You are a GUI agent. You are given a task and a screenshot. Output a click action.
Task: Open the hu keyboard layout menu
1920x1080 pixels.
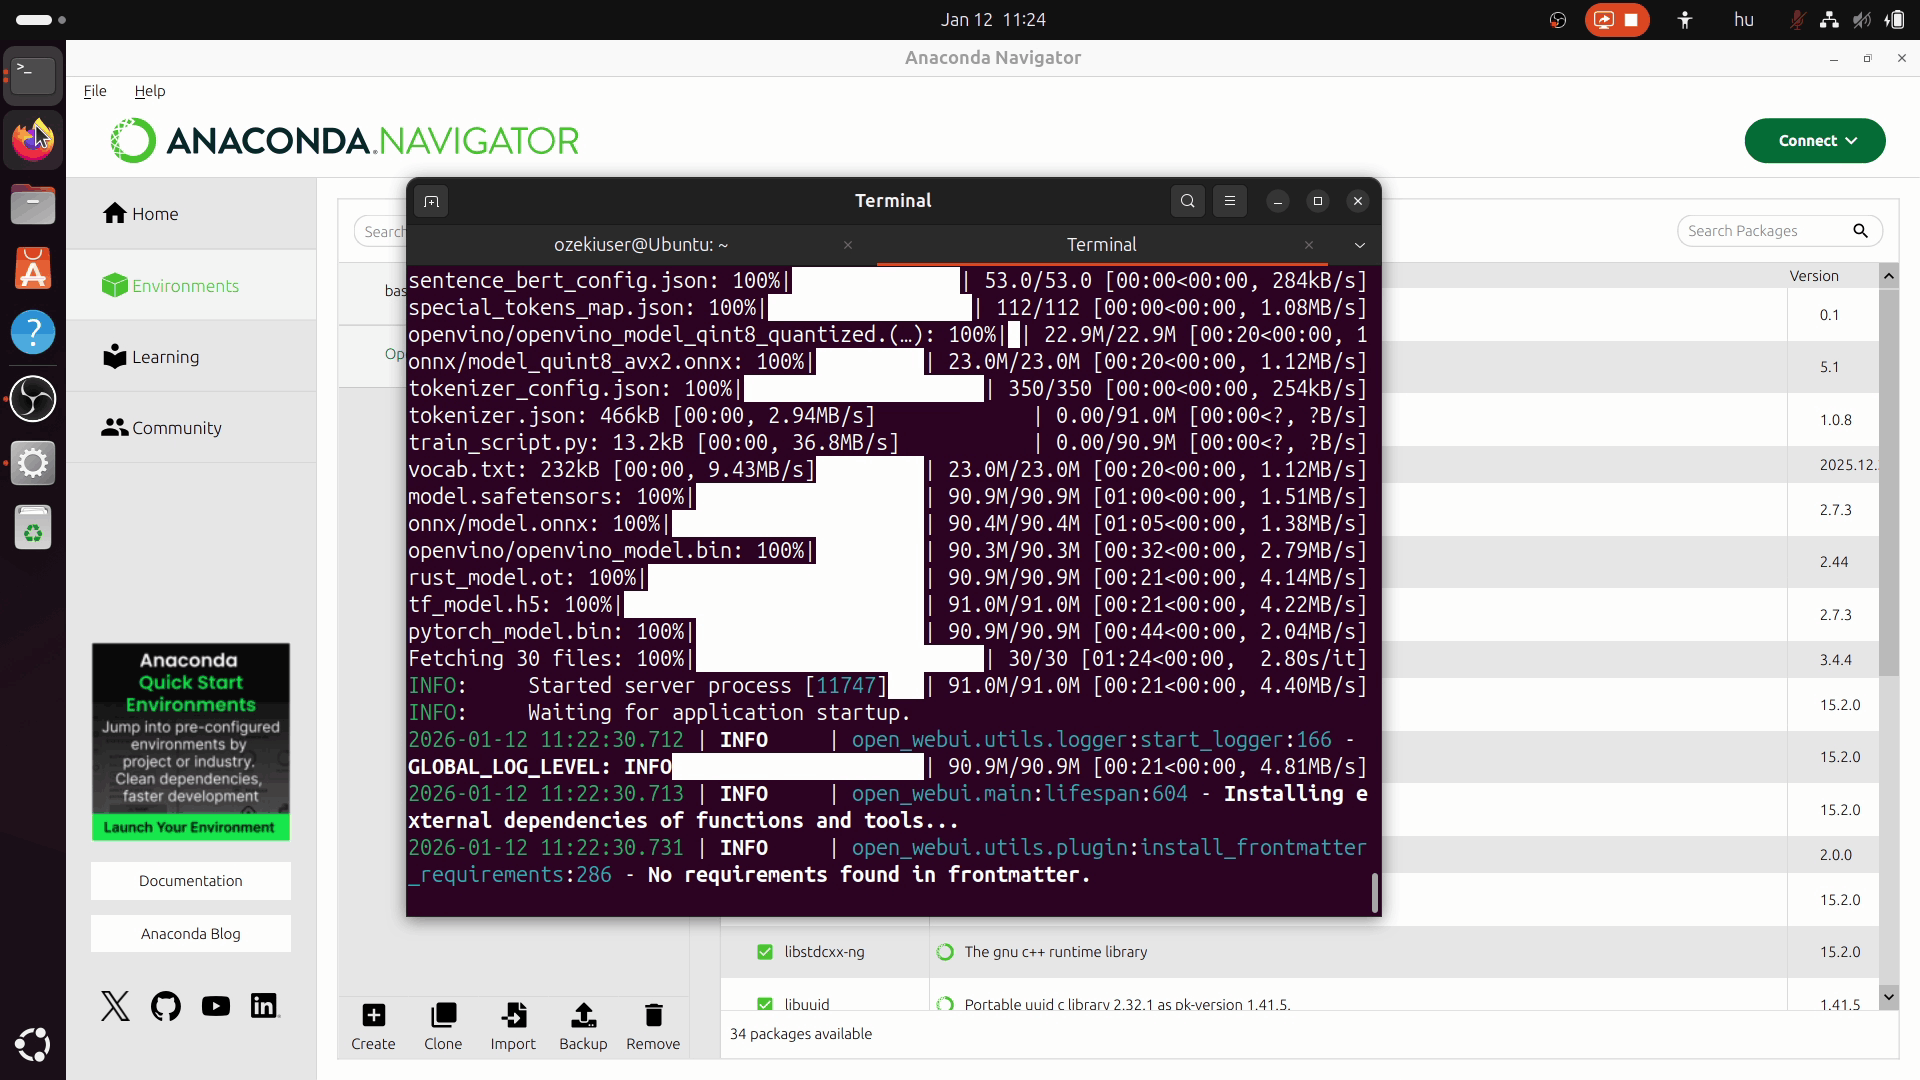pos(1744,19)
